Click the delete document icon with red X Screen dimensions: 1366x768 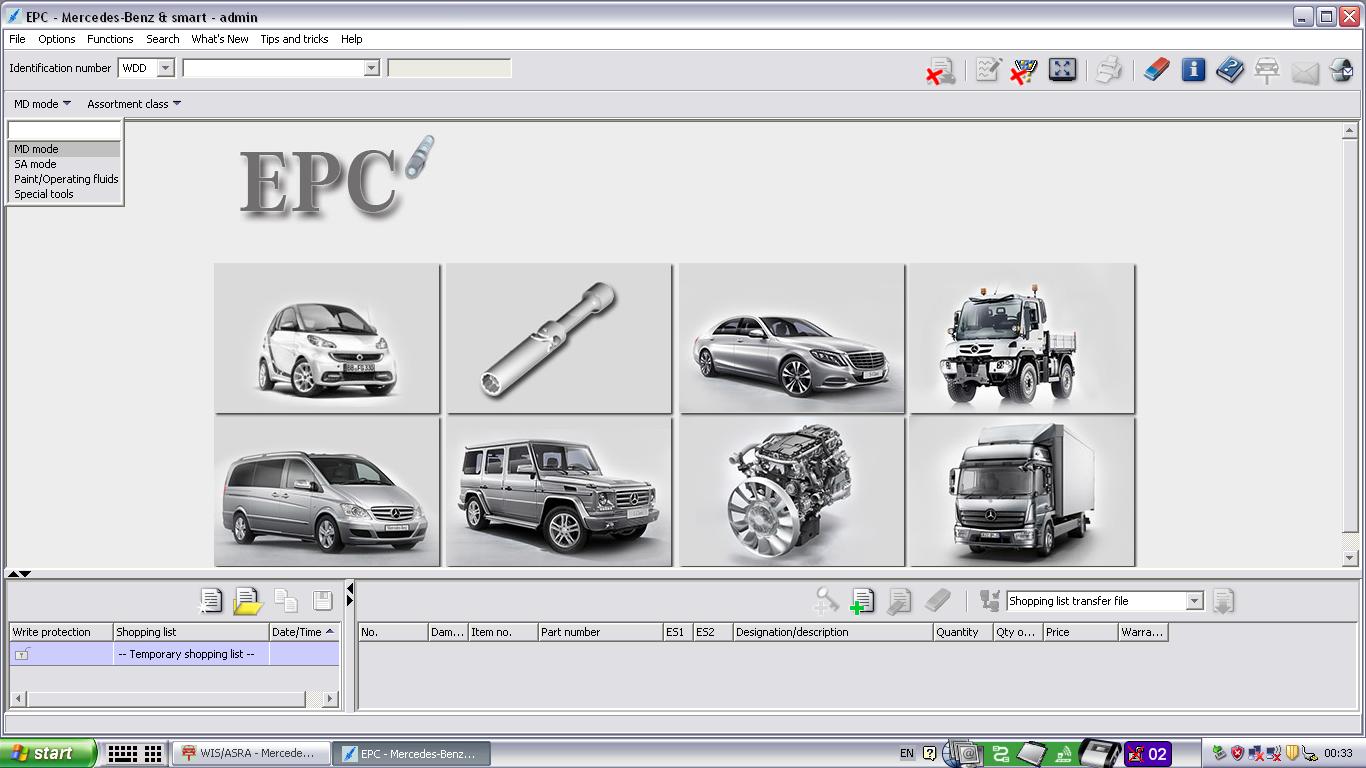tap(940, 70)
